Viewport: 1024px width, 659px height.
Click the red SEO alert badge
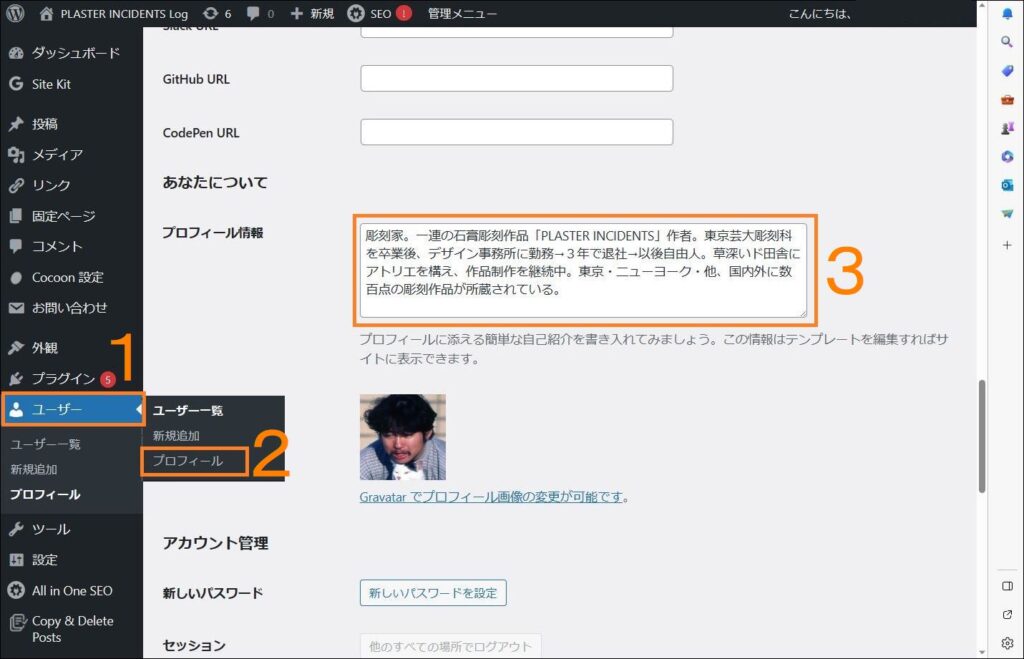tap(404, 13)
